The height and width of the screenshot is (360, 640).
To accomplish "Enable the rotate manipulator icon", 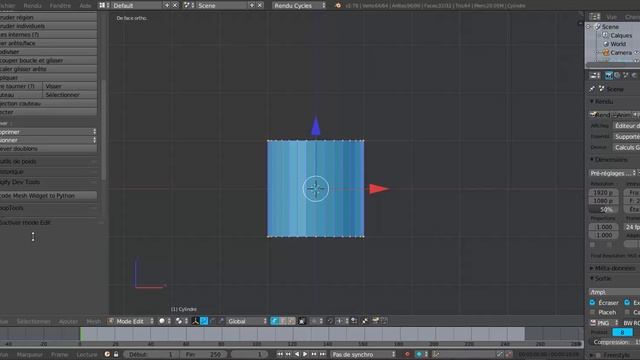I will [213, 321].
